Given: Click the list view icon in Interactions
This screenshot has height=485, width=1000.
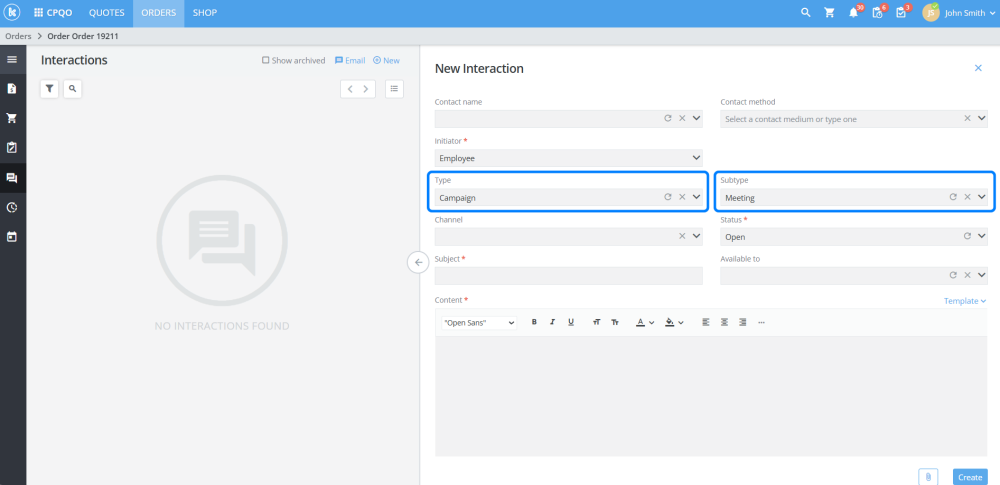Looking at the screenshot, I should (395, 89).
